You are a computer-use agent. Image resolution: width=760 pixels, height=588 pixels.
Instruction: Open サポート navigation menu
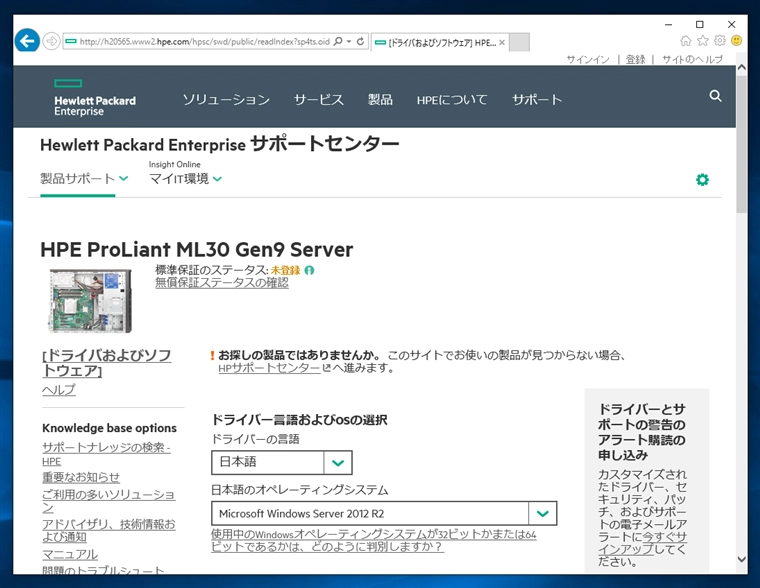point(537,100)
